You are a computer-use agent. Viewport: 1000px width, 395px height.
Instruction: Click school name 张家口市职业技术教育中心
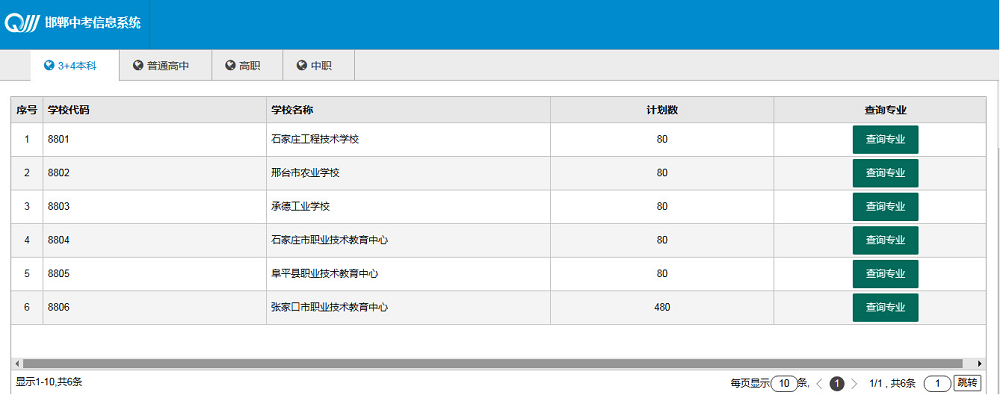pos(330,308)
